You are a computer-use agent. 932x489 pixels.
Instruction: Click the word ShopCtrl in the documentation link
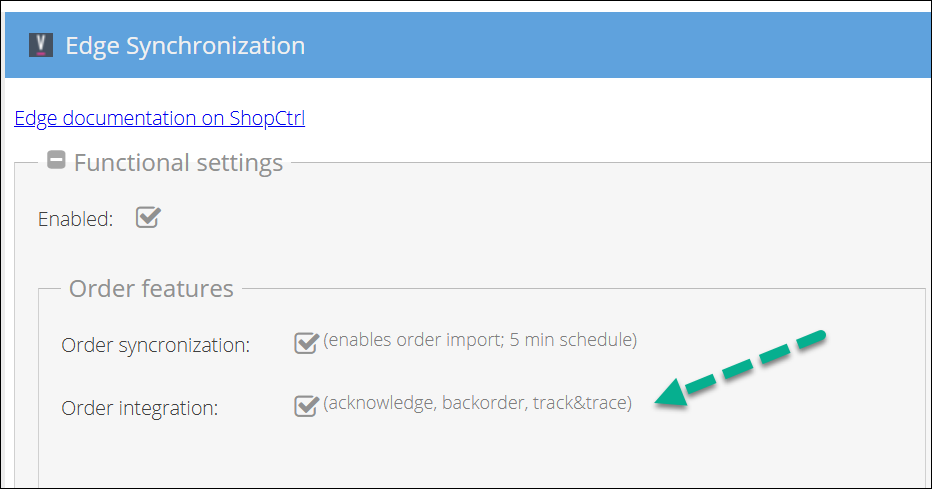[x=267, y=118]
